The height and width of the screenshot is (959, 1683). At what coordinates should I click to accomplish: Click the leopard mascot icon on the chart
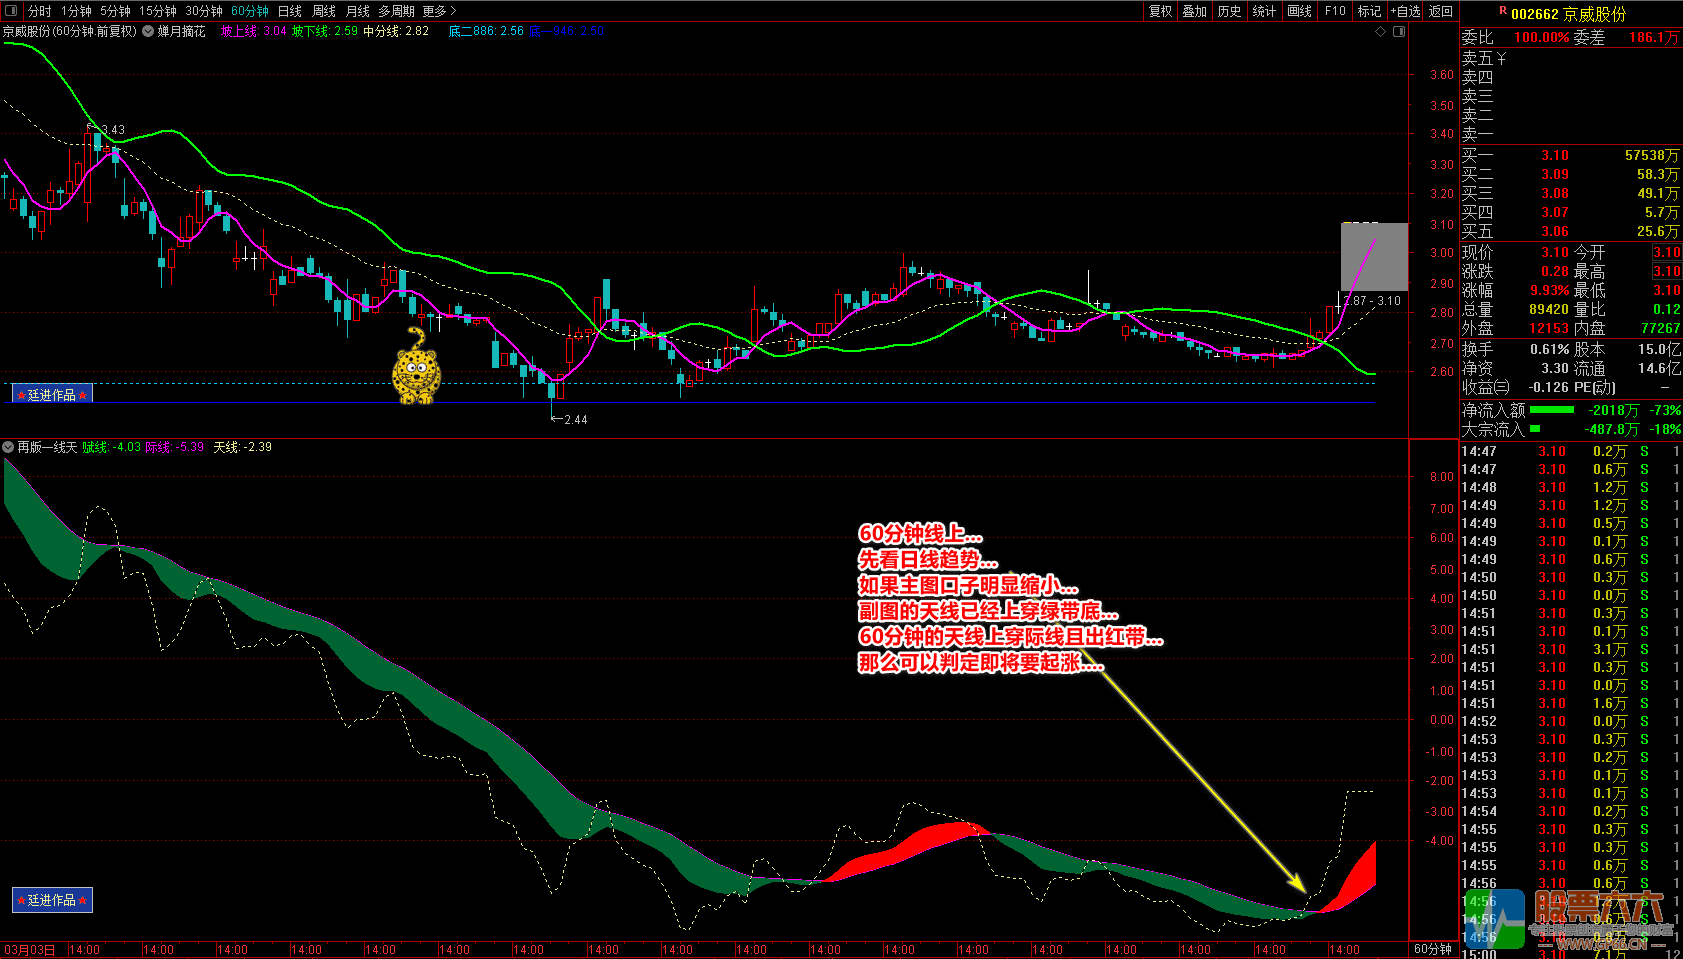pos(416,366)
